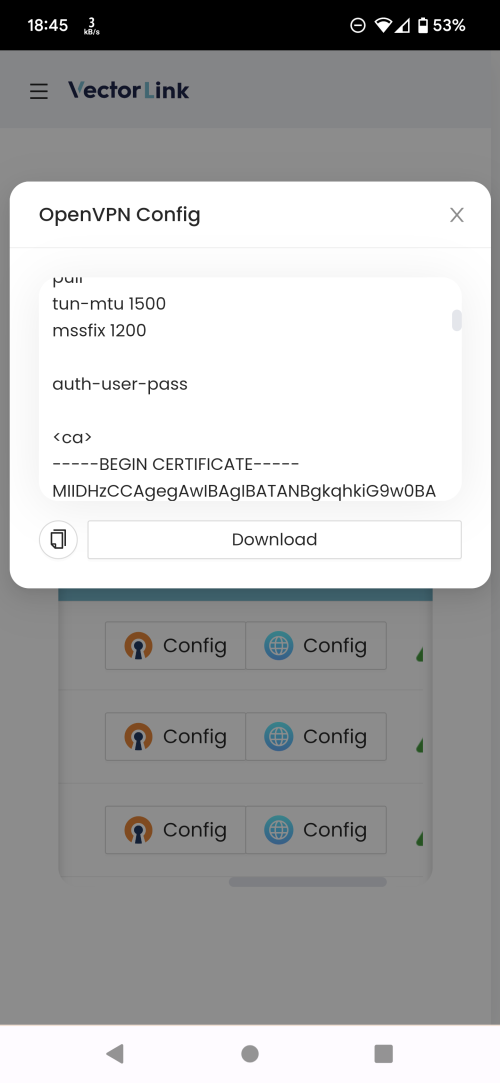Tap the mobile signal strength icon
The width and height of the screenshot is (500, 1083).
(x=403, y=26)
